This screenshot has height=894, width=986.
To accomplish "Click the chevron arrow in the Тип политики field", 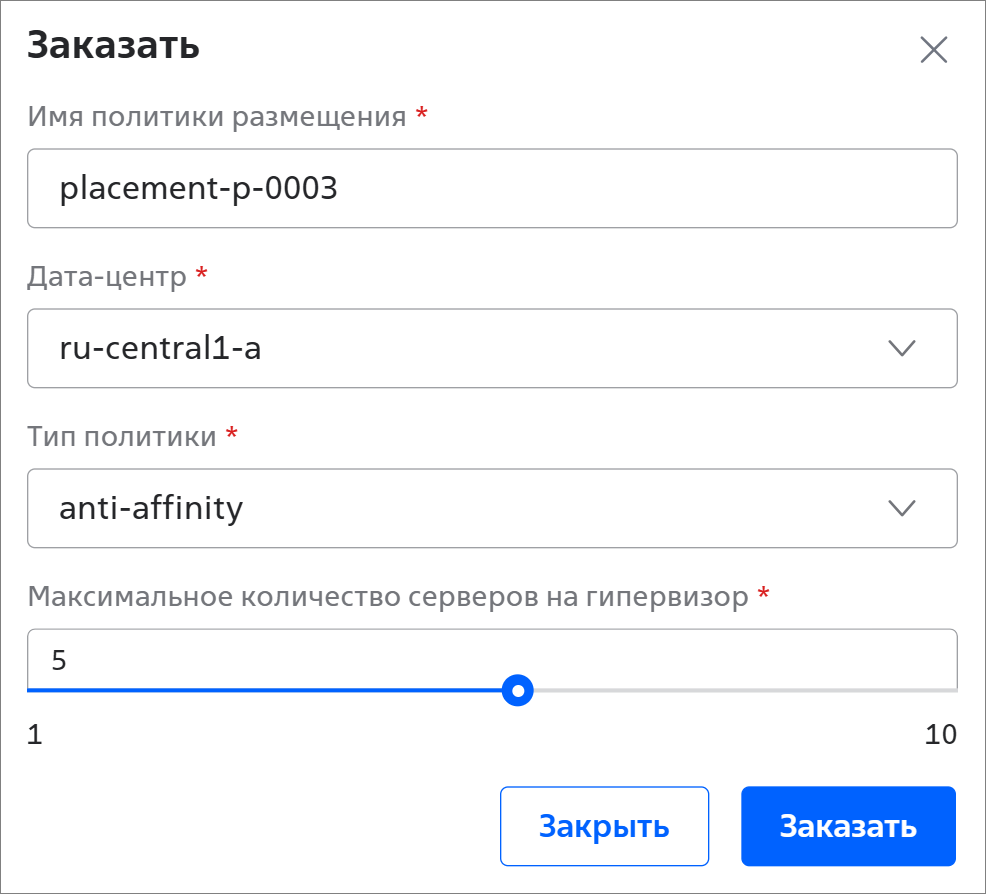I will tap(902, 508).
